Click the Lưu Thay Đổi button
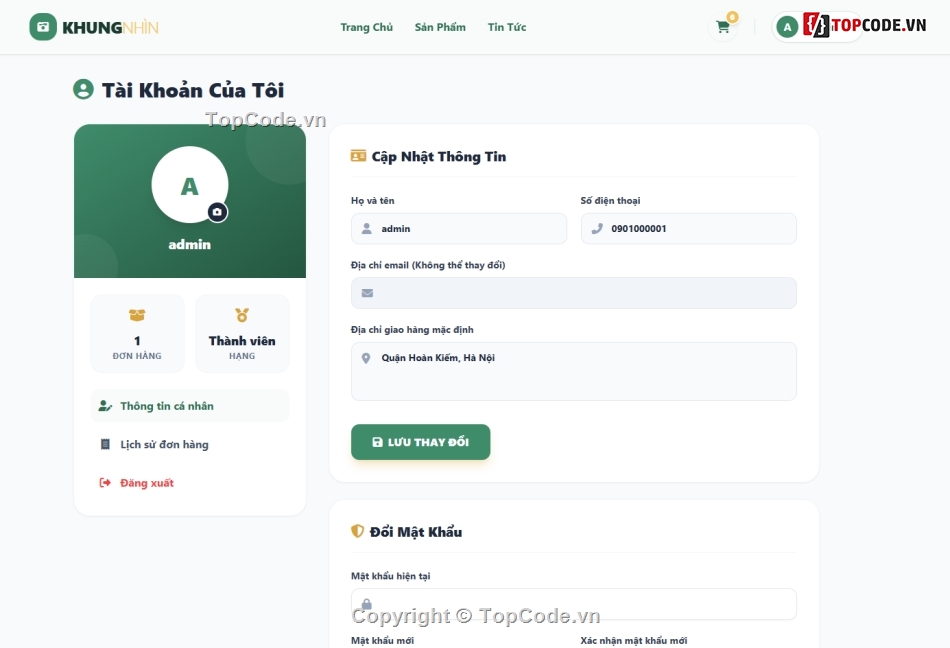Viewport: 950px width, 648px height. [x=420, y=442]
